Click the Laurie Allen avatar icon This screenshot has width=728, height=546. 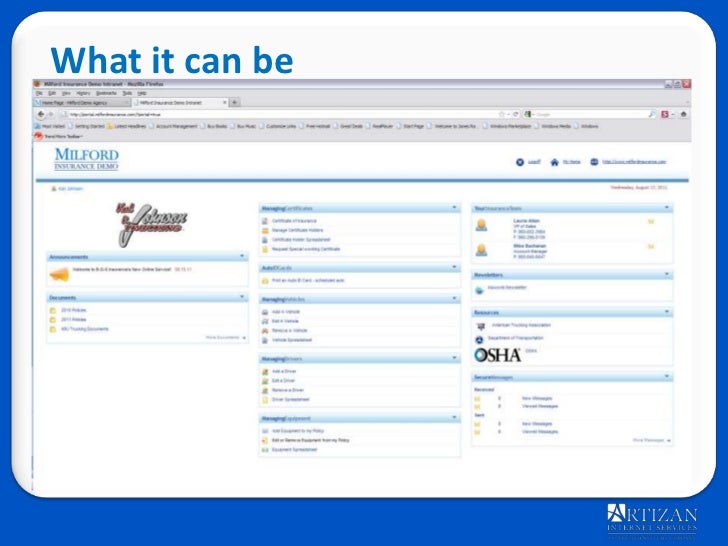pyautogui.click(x=481, y=225)
